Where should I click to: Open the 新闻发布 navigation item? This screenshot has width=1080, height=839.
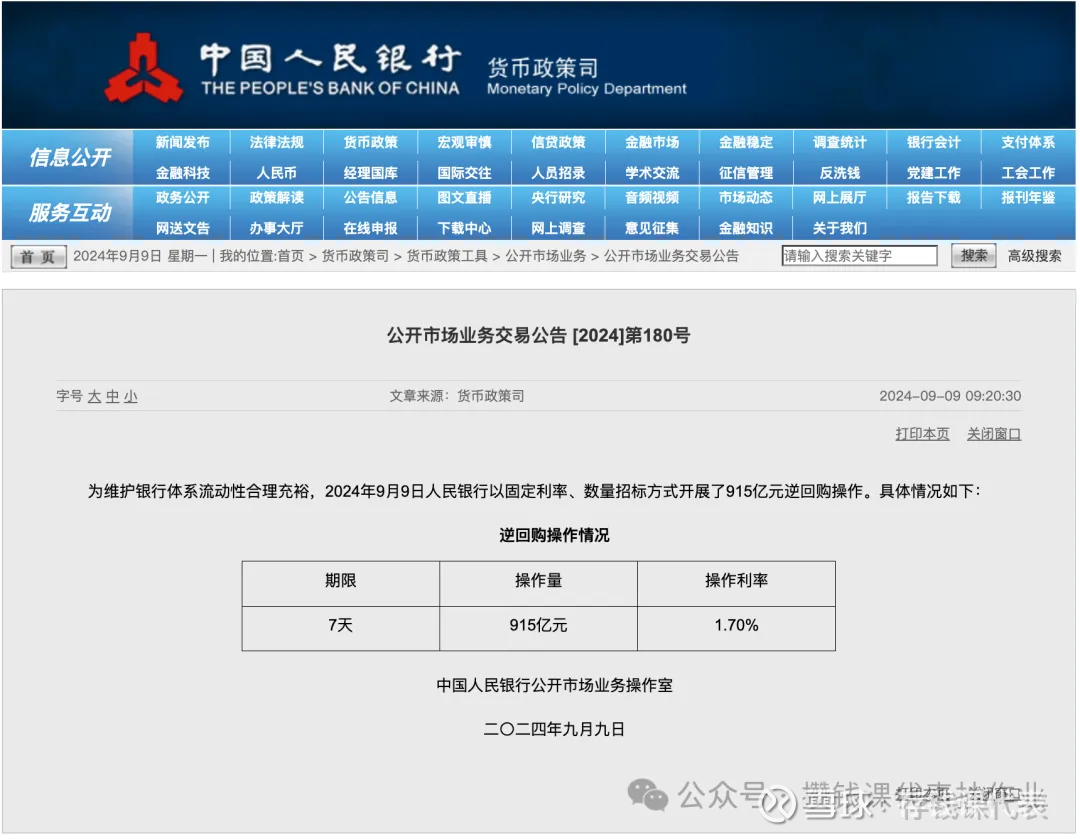(185, 142)
